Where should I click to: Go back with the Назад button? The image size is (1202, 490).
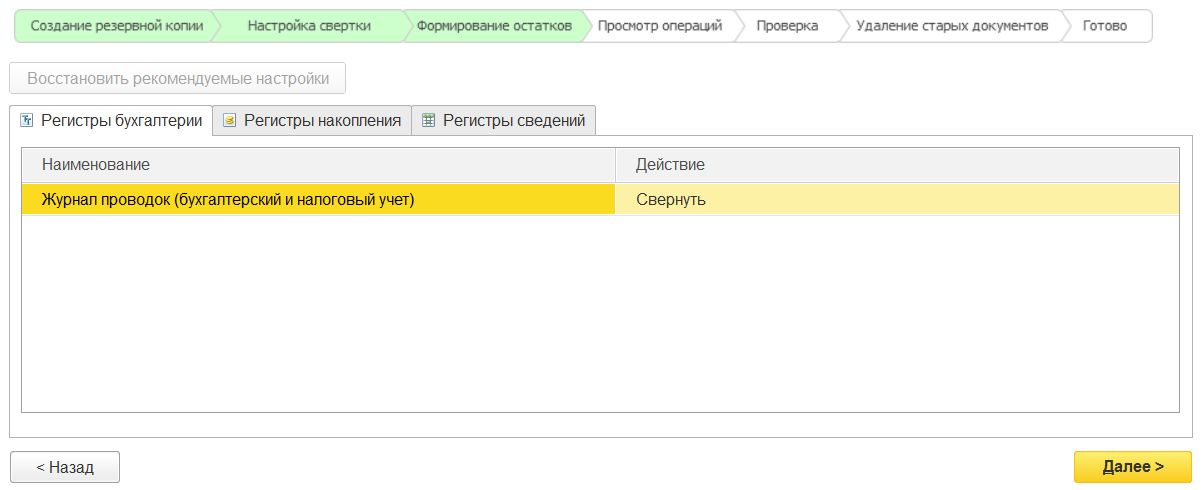(65, 467)
